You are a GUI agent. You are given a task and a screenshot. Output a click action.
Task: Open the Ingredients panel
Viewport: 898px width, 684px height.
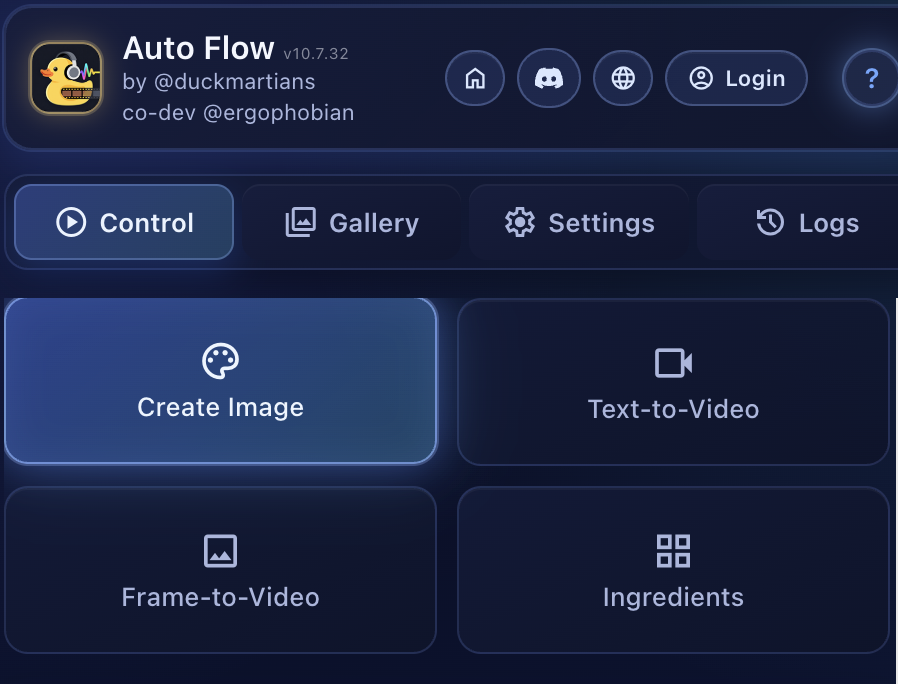click(672, 570)
